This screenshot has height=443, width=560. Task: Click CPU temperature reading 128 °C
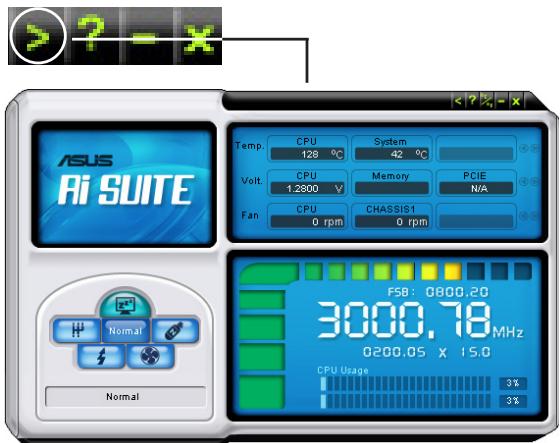(308, 154)
